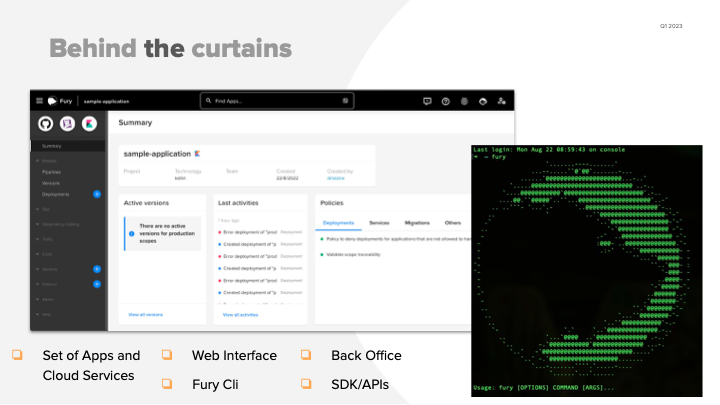Open Pipelines in the sidebar
720x405 pixels.
coord(51,172)
